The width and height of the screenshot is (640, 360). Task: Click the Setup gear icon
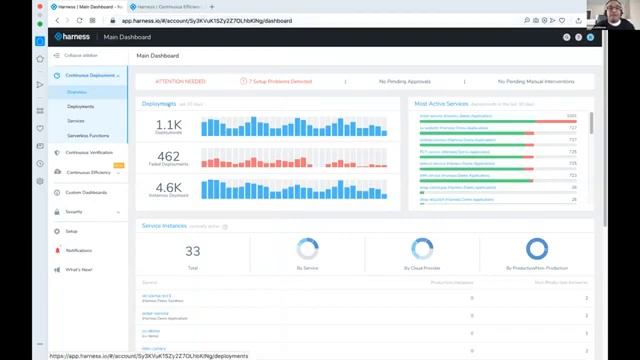pyautogui.click(x=57, y=231)
